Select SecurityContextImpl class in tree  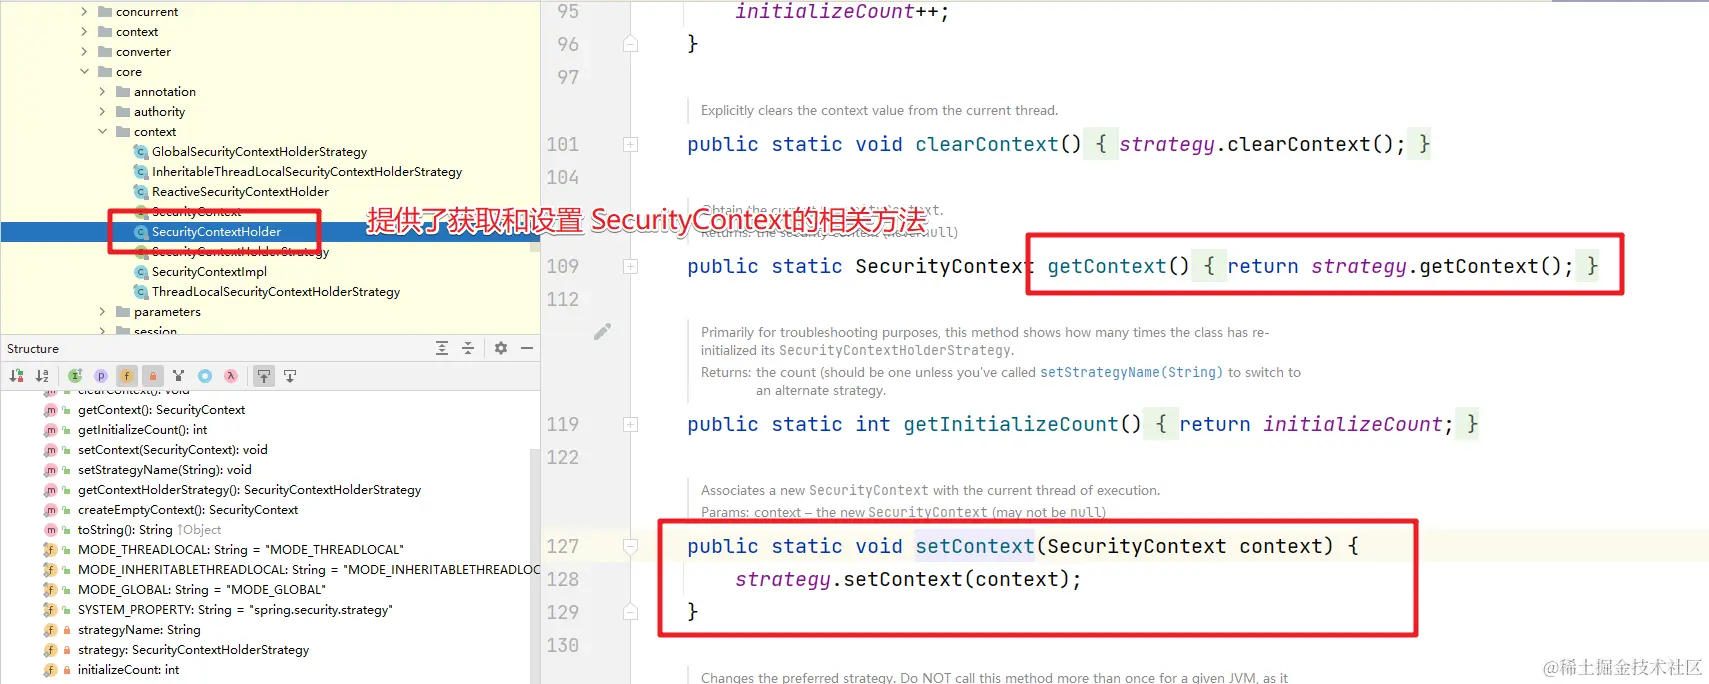click(209, 272)
